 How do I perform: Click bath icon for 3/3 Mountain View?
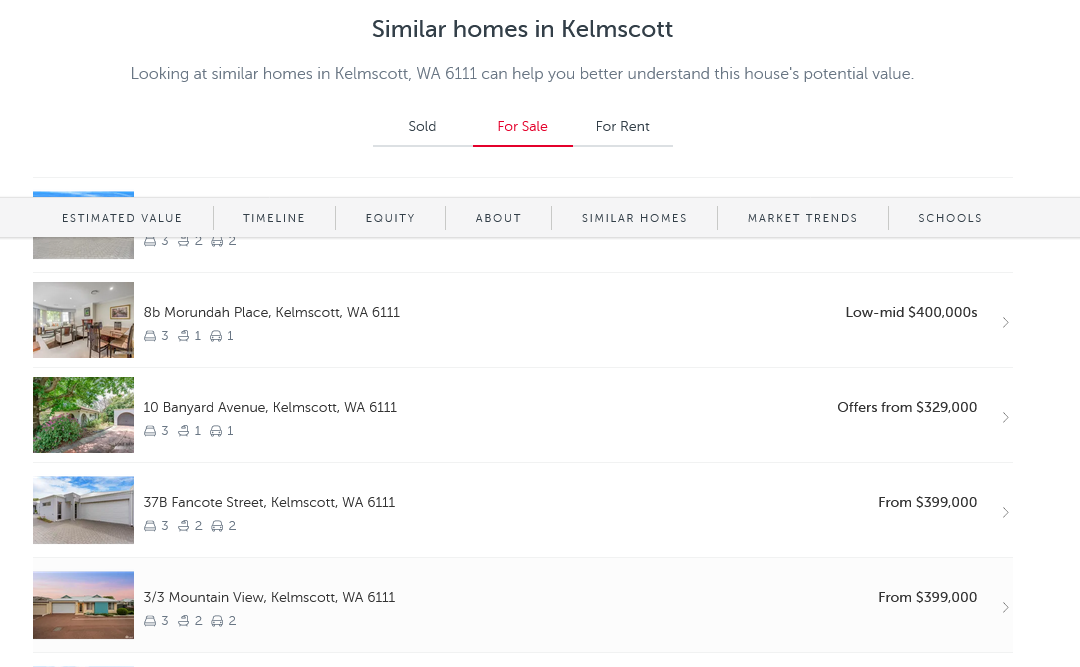coord(183,621)
